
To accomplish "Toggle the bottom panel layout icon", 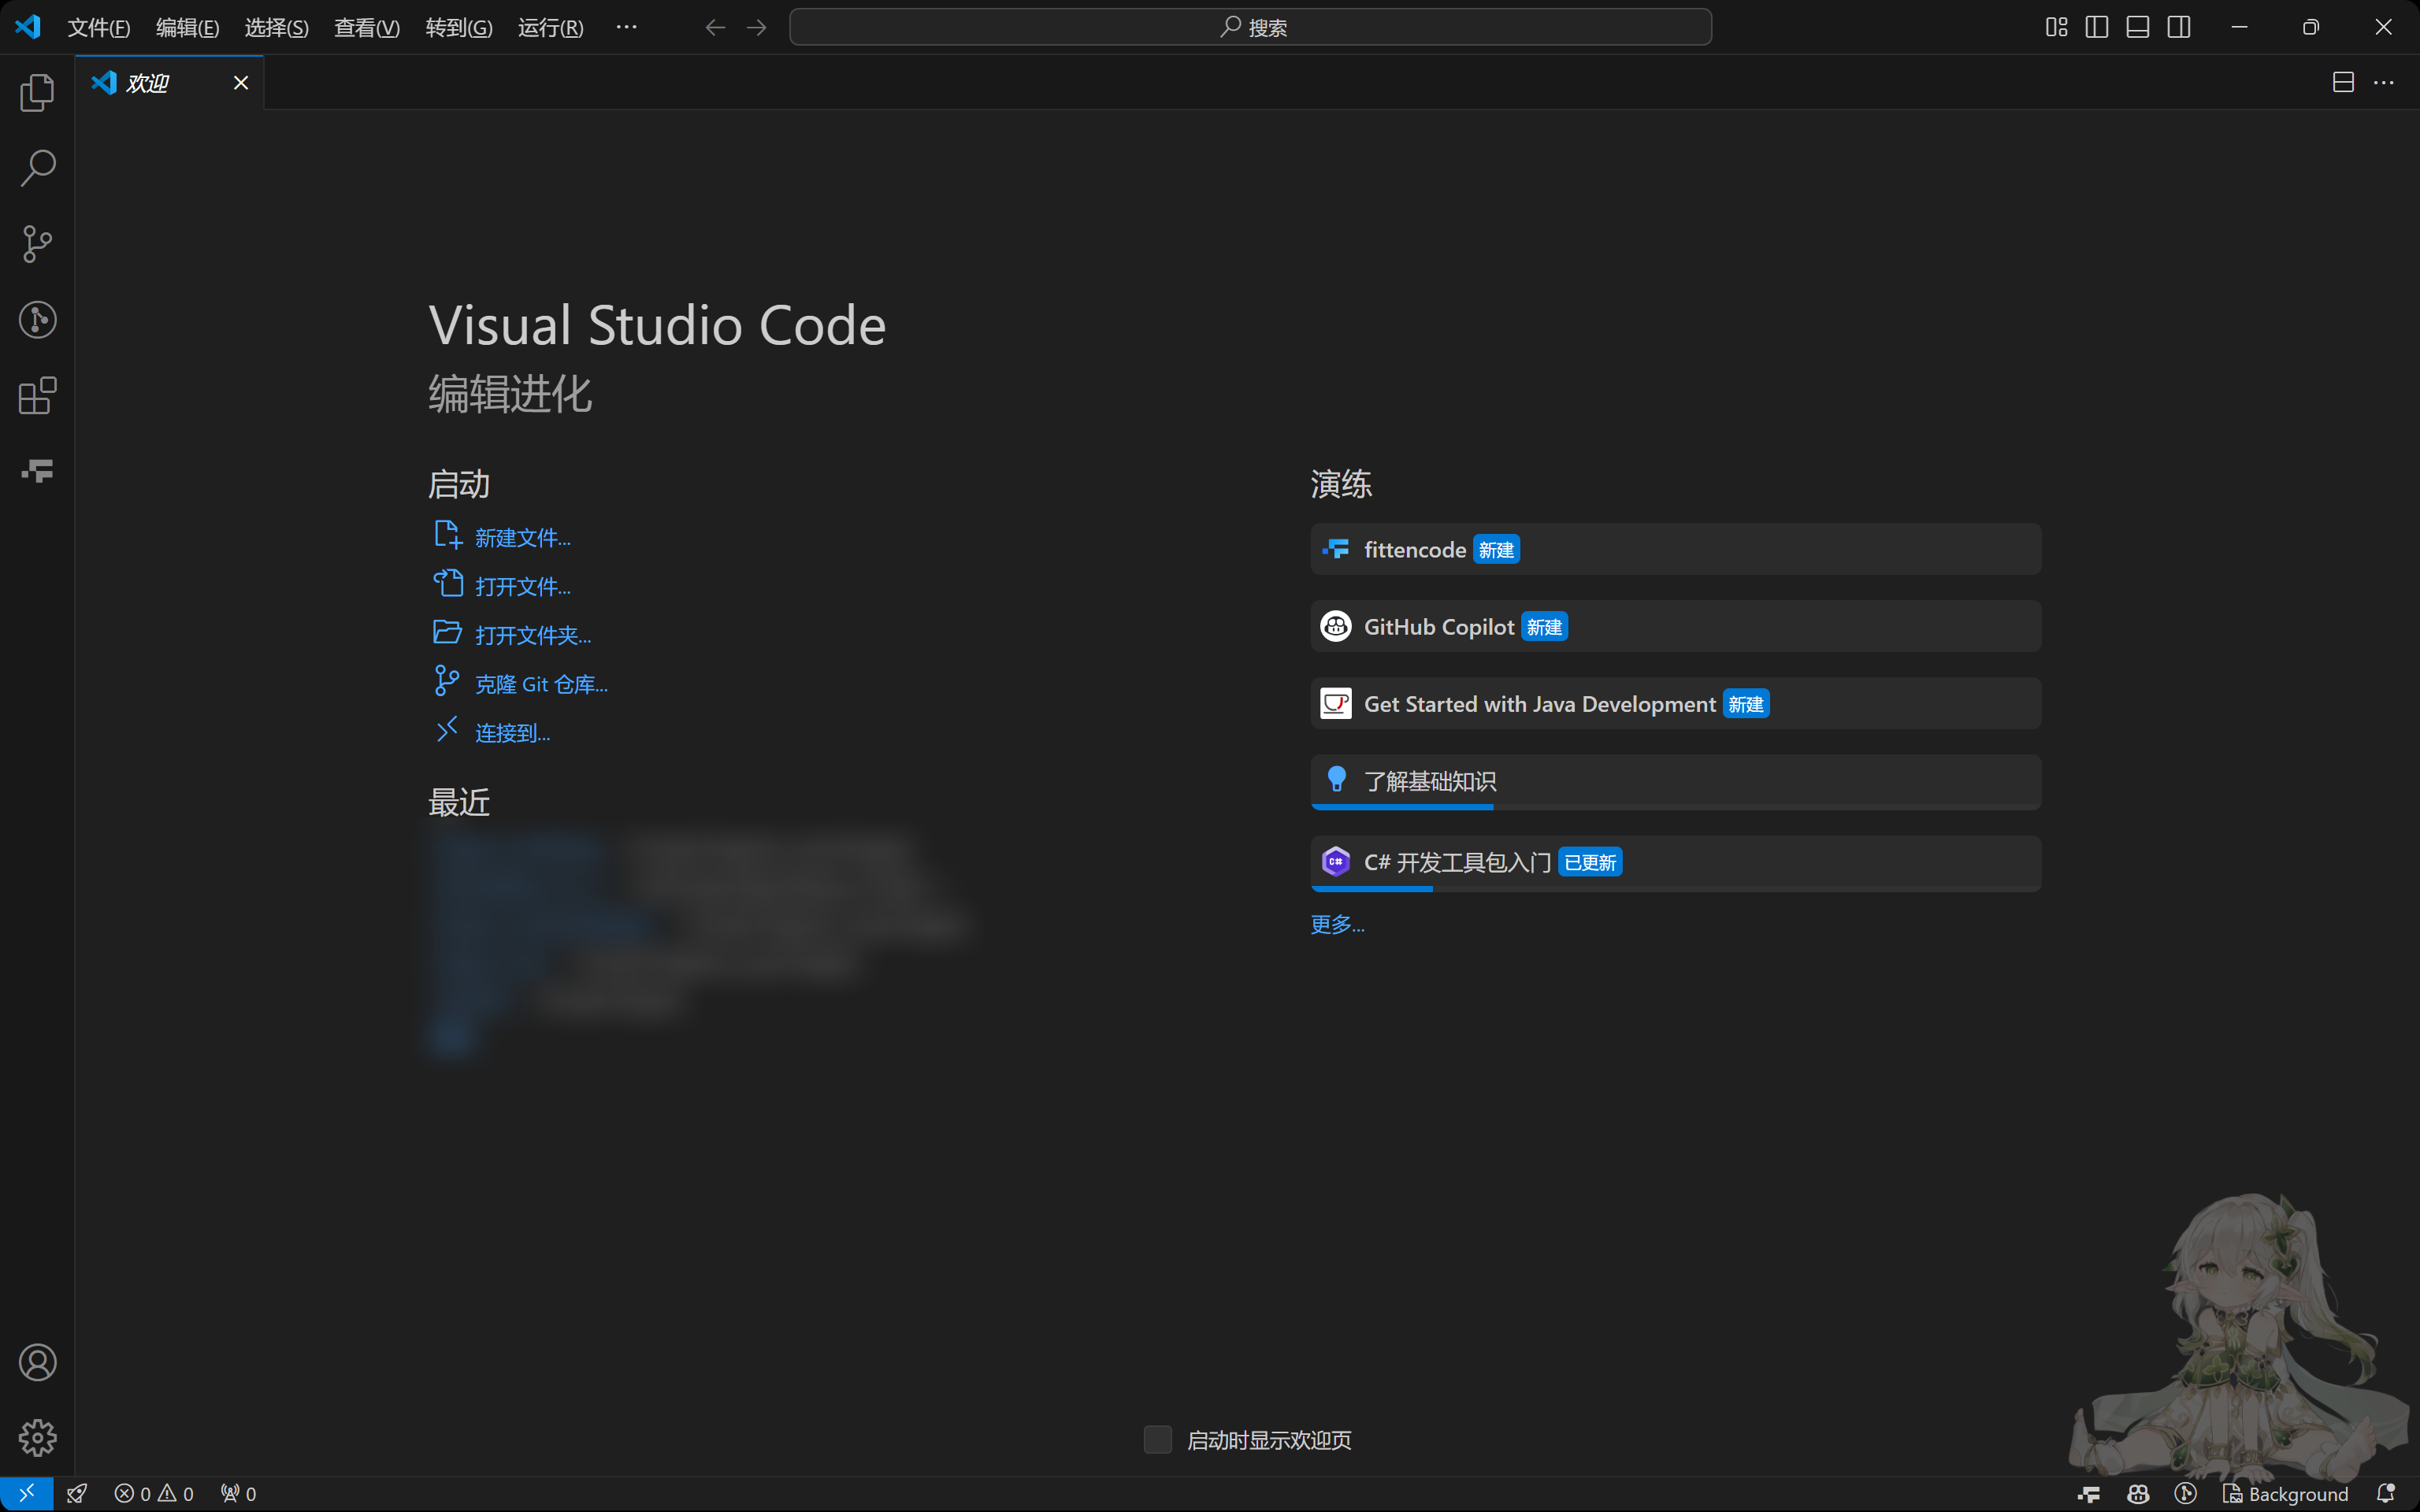I will tap(2138, 27).
